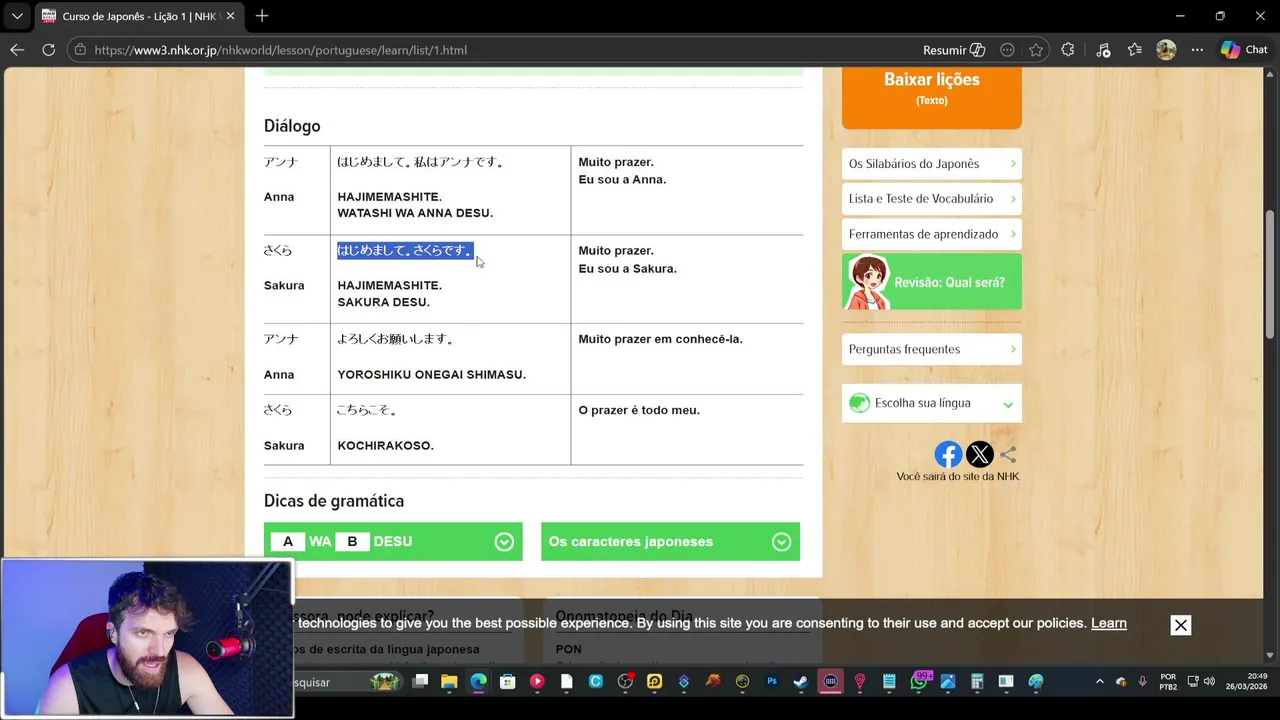The height and width of the screenshot is (720, 1280).
Task: Dismiss the cookie consent banner
Action: pyautogui.click(x=1181, y=625)
